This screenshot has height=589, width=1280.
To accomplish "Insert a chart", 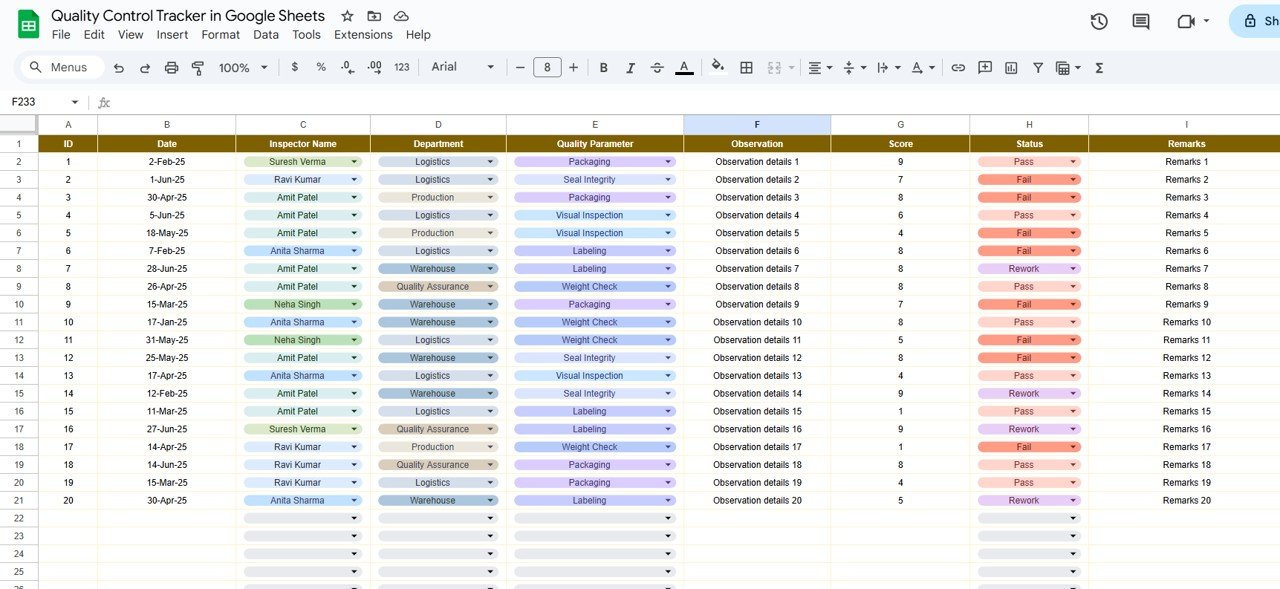I will tap(1011, 67).
